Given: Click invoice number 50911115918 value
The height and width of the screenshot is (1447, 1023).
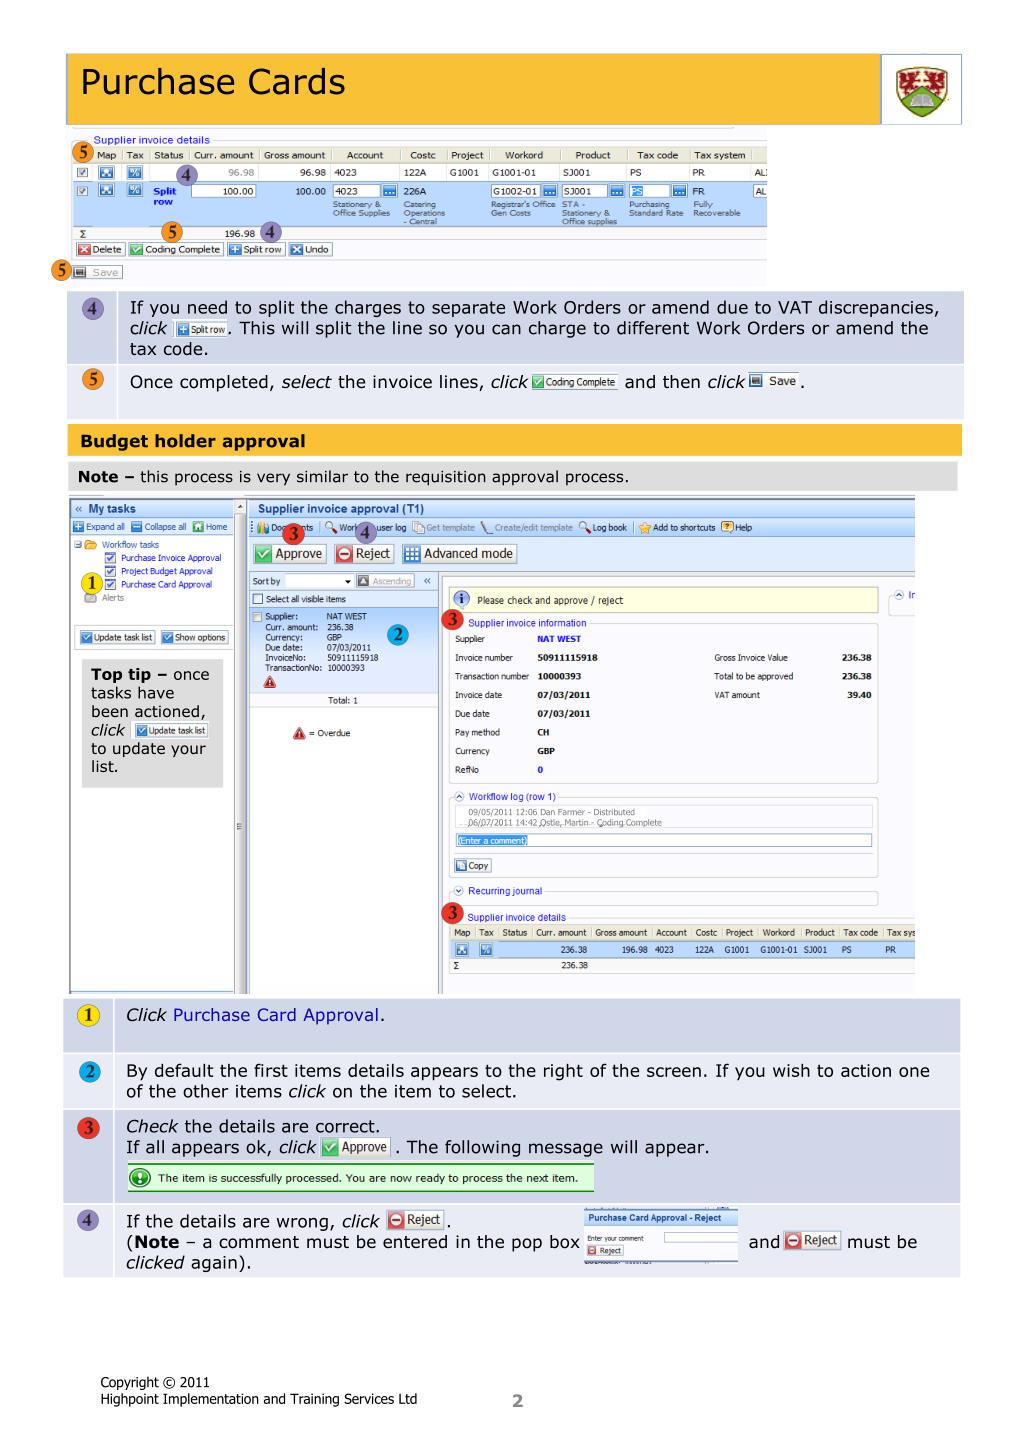Looking at the screenshot, I should [x=568, y=658].
